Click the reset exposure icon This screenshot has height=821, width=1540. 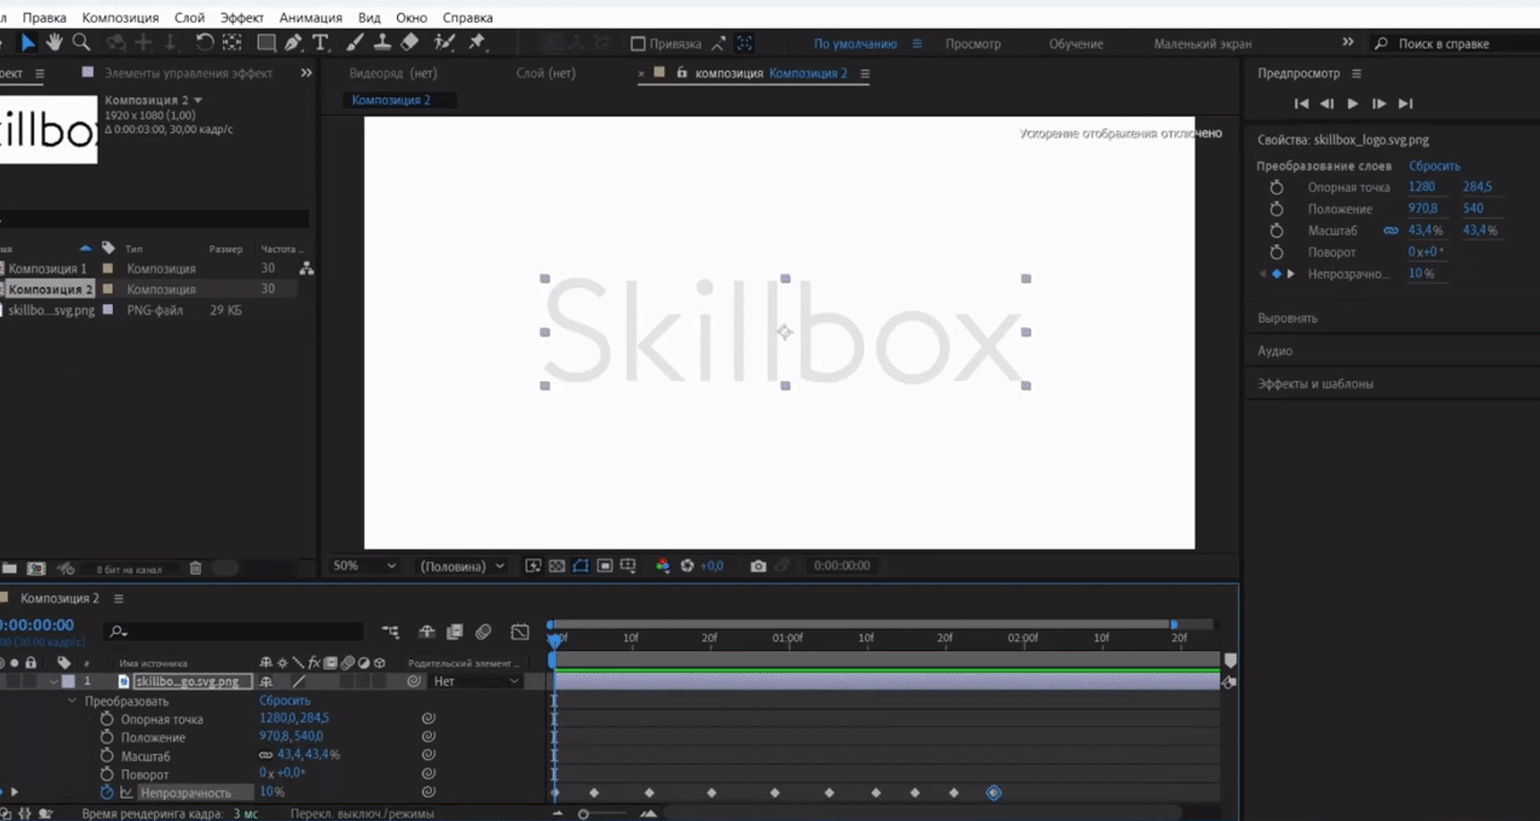pos(687,566)
